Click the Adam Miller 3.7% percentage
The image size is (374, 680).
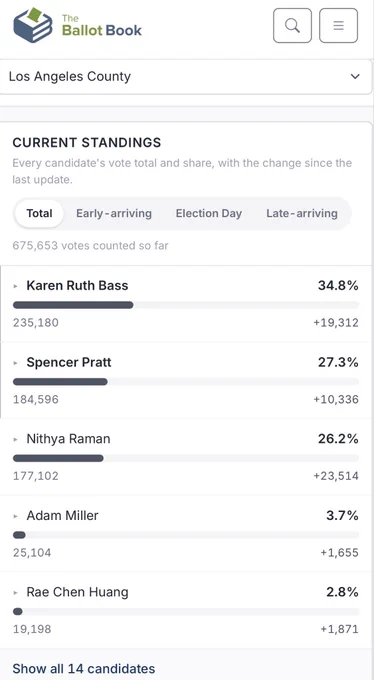click(342, 516)
